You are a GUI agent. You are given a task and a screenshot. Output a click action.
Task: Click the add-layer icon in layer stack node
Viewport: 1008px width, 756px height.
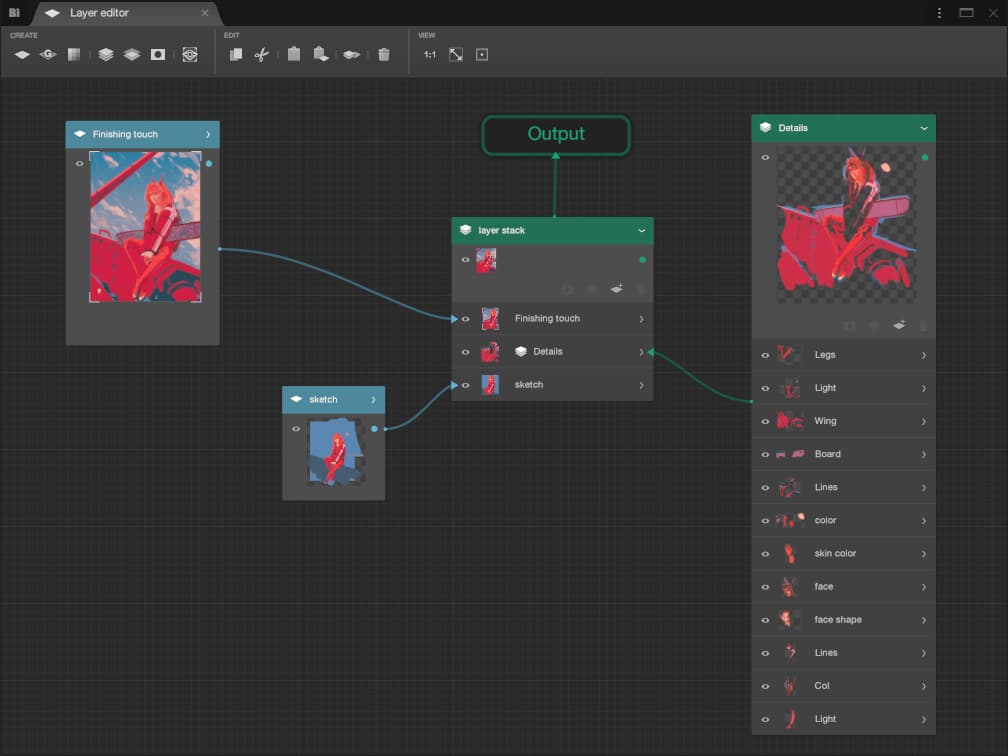616,289
